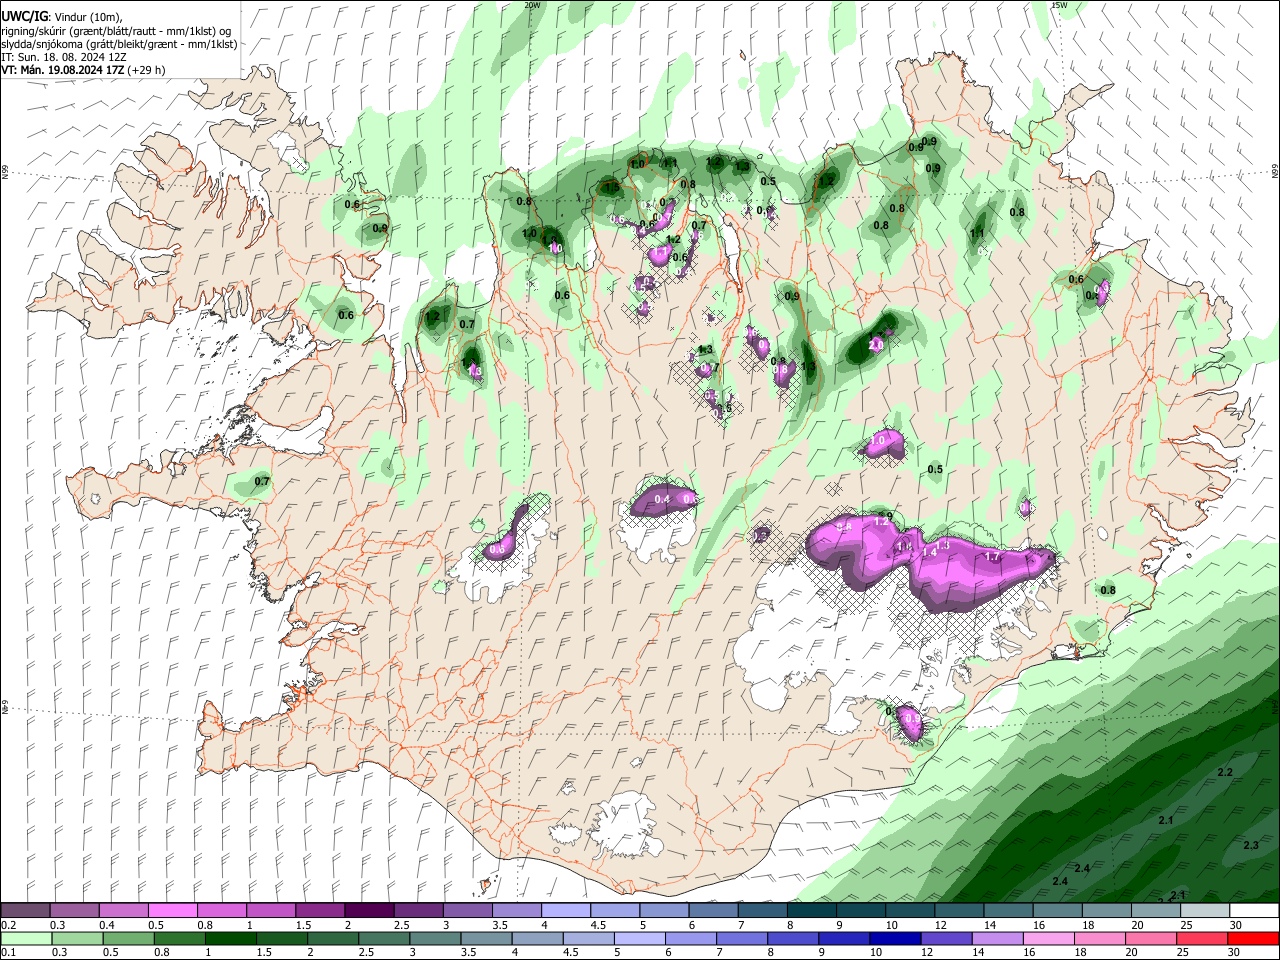Click the '1.7' value on the large purple snow area

(x=992, y=557)
